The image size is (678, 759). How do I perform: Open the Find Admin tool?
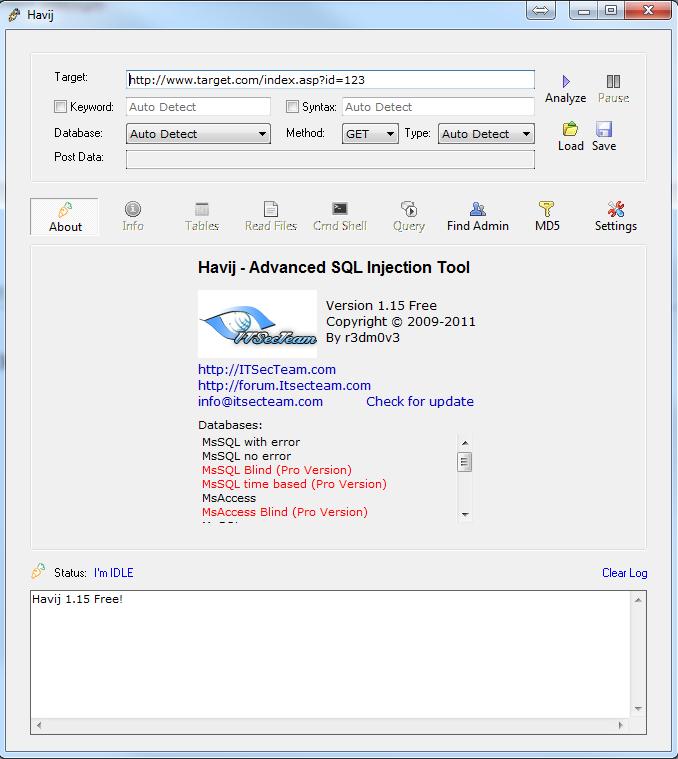click(478, 217)
